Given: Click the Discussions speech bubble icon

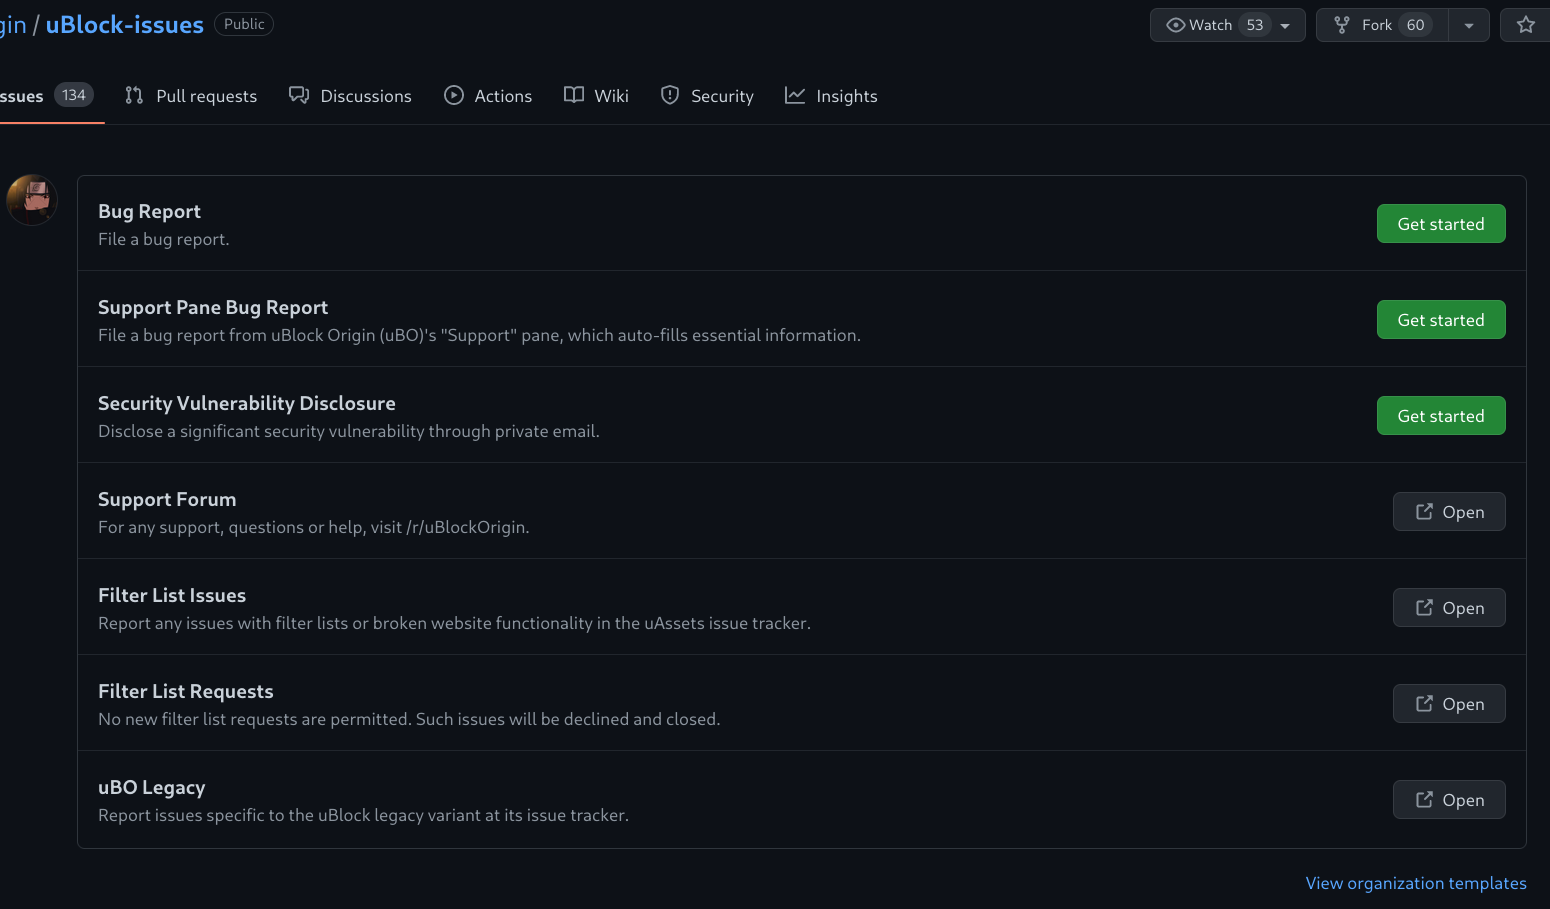Looking at the screenshot, I should [298, 95].
